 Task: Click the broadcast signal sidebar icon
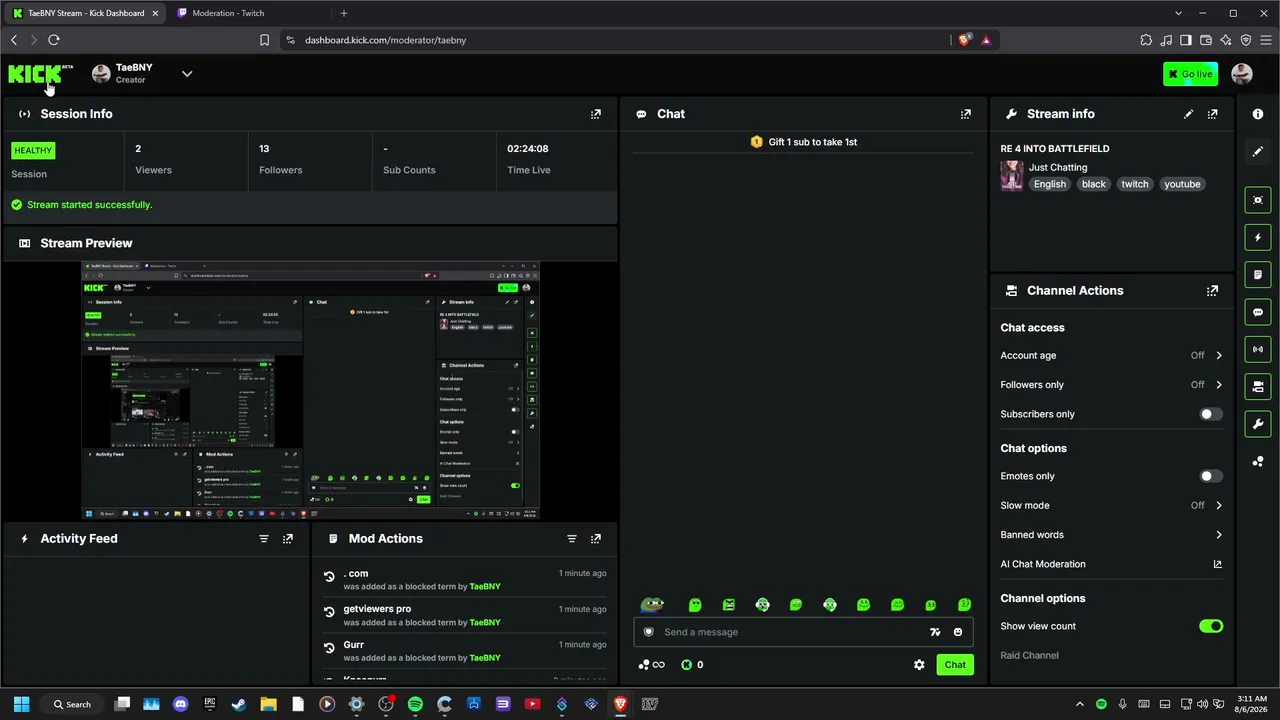[1258, 349]
